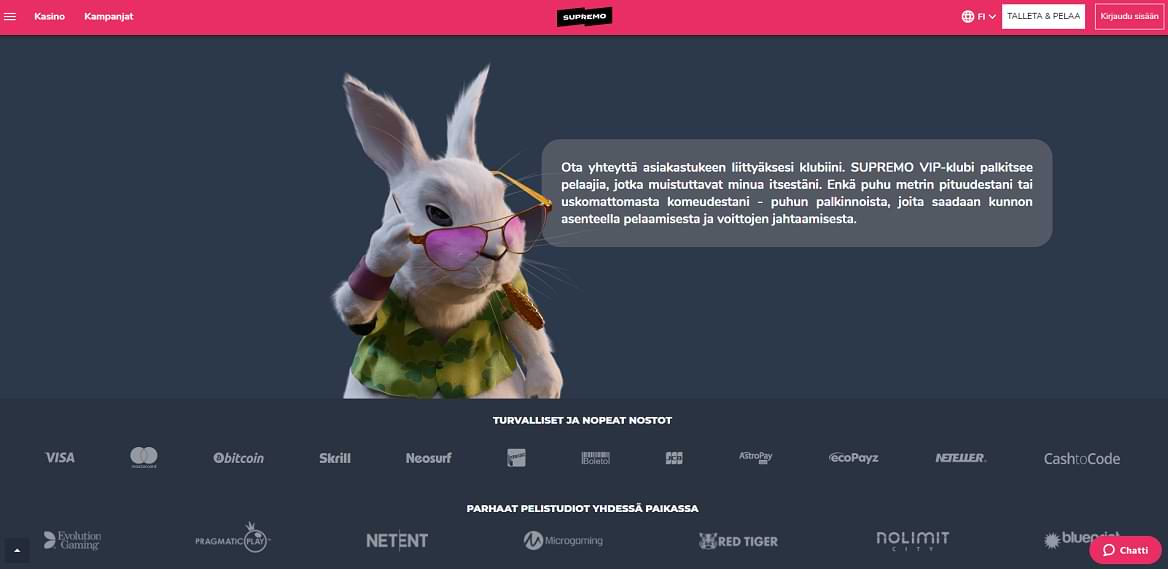The width and height of the screenshot is (1168, 569).
Task: Click the NetEnt studio logo
Action: (397, 541)
